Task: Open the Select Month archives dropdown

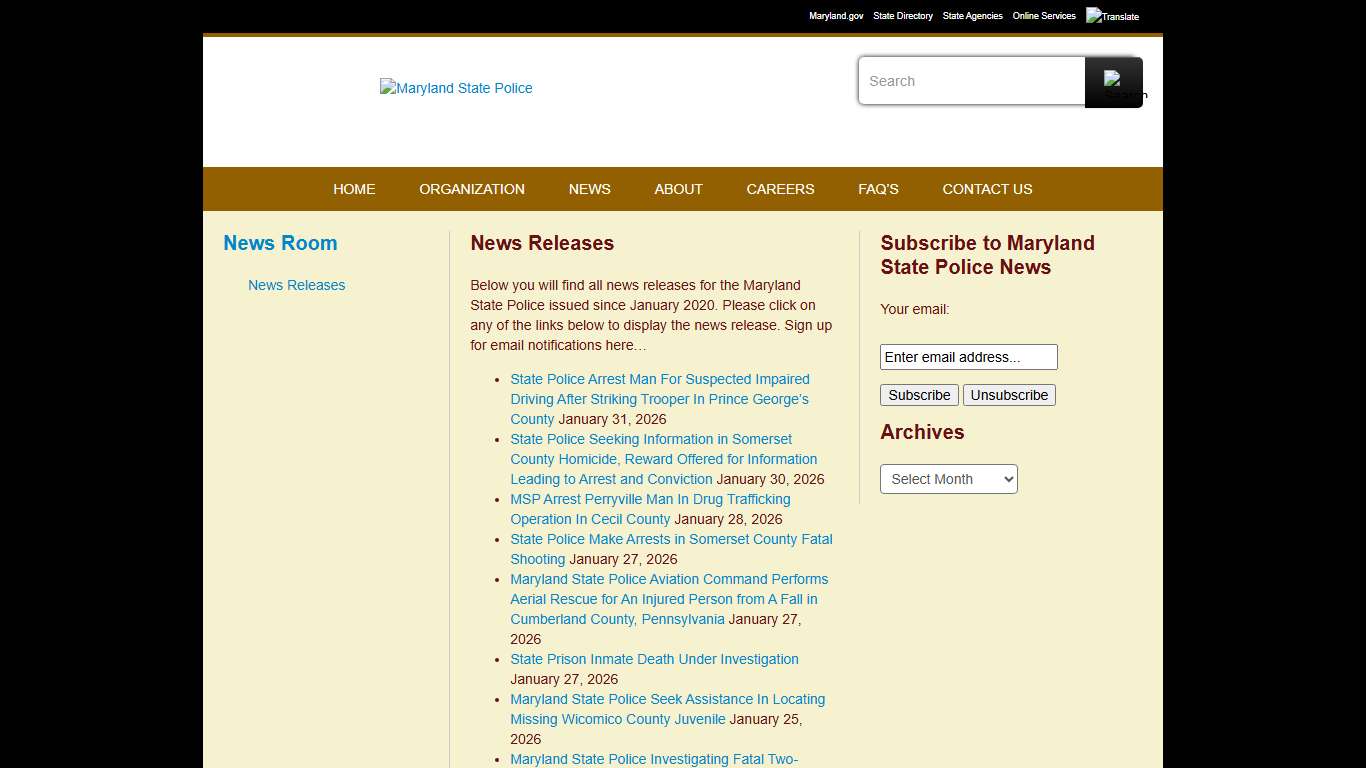Action: [947, 479]
